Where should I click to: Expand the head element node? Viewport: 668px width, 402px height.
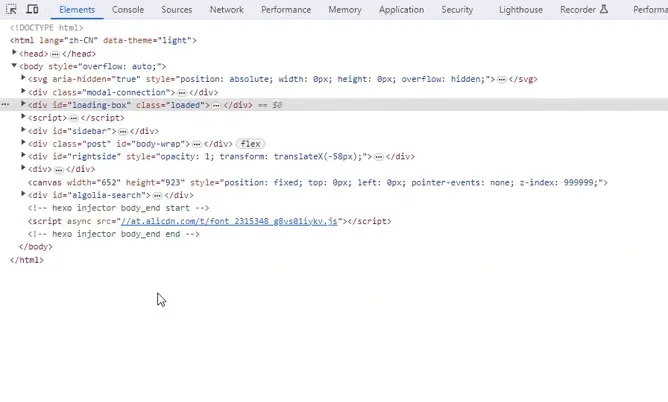[14, 53]
